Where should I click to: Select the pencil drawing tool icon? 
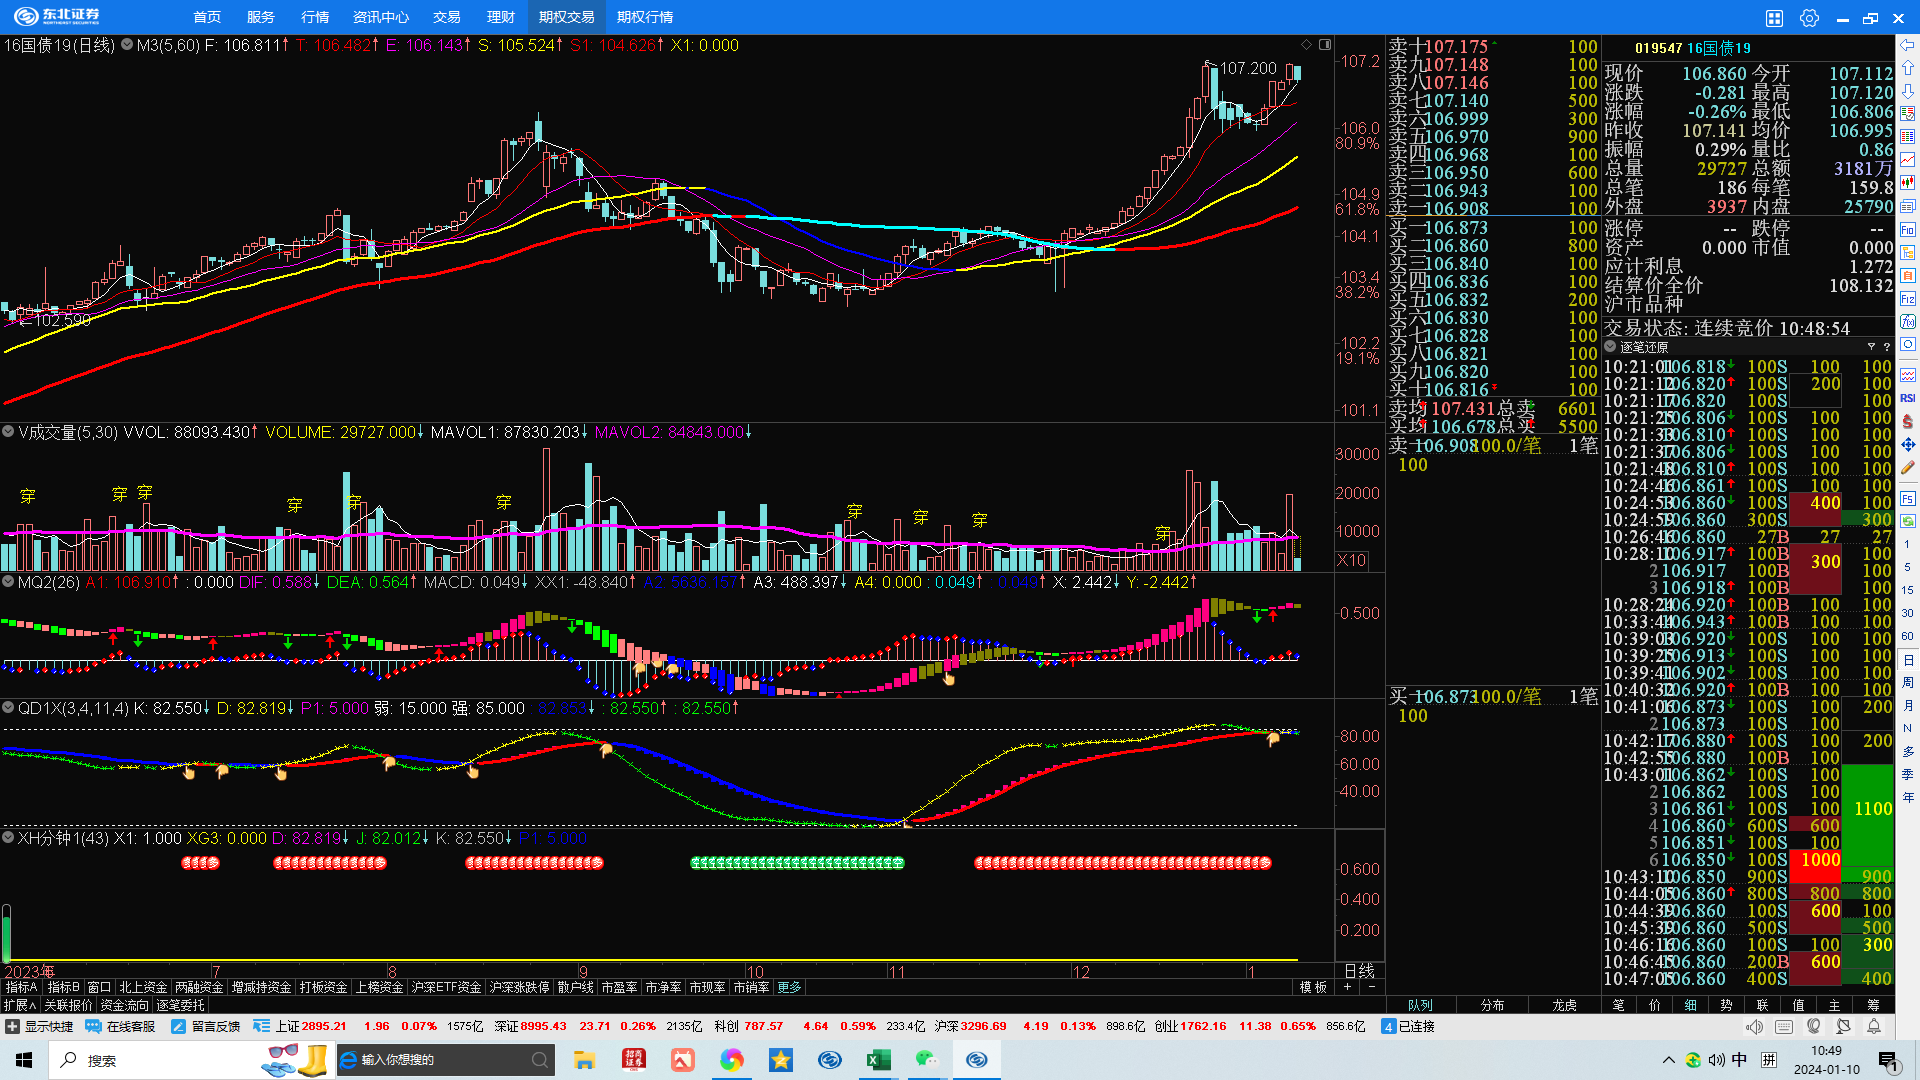click(1908, 468)
